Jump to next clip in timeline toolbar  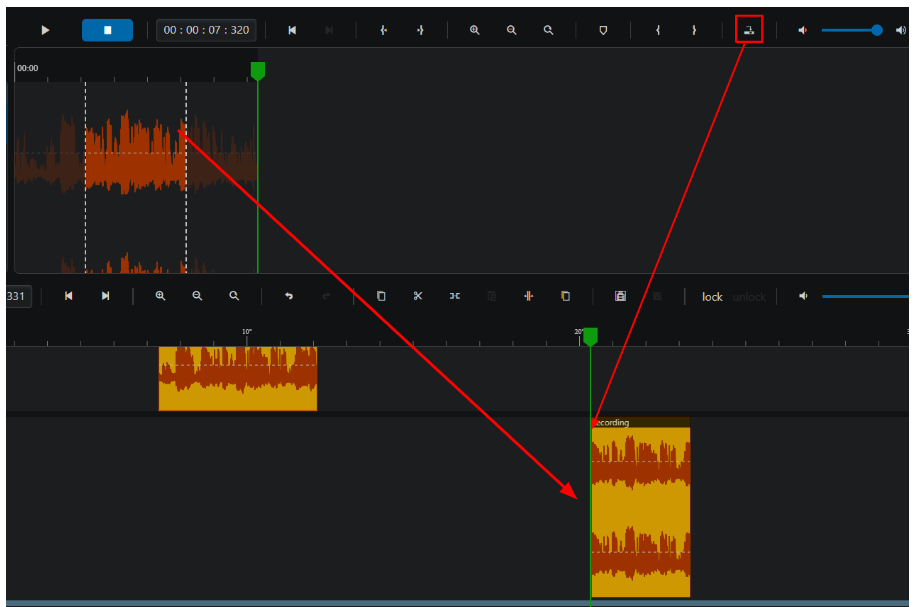pyautogui.click(x=106, y=296)
